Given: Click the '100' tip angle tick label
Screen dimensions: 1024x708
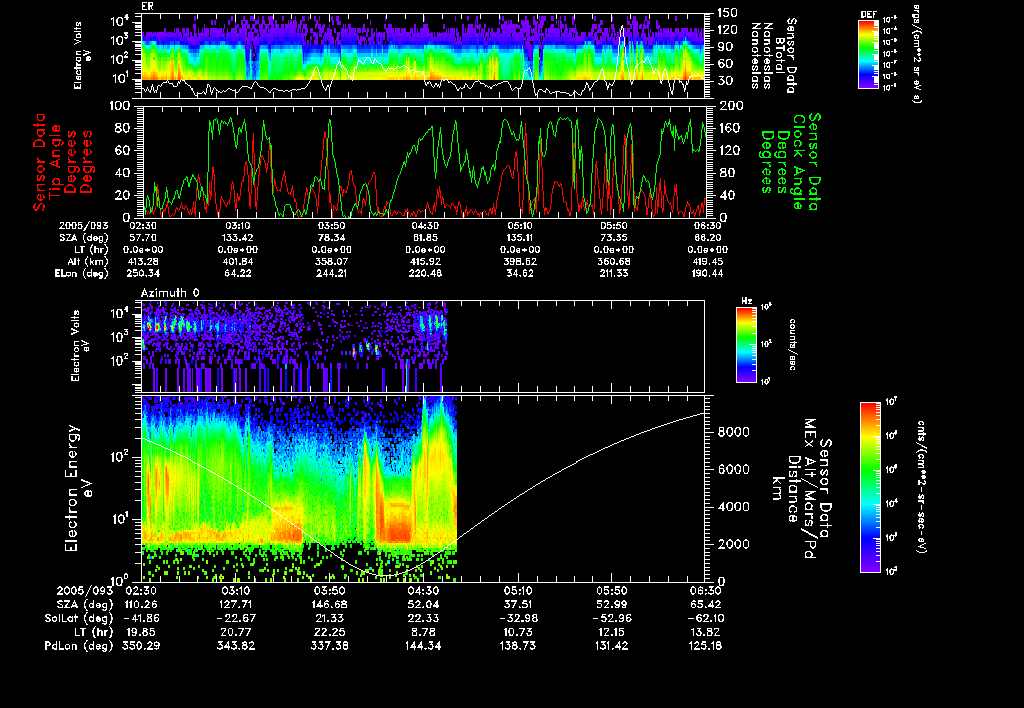Looking at the screenshot, I should coord(121,106).
